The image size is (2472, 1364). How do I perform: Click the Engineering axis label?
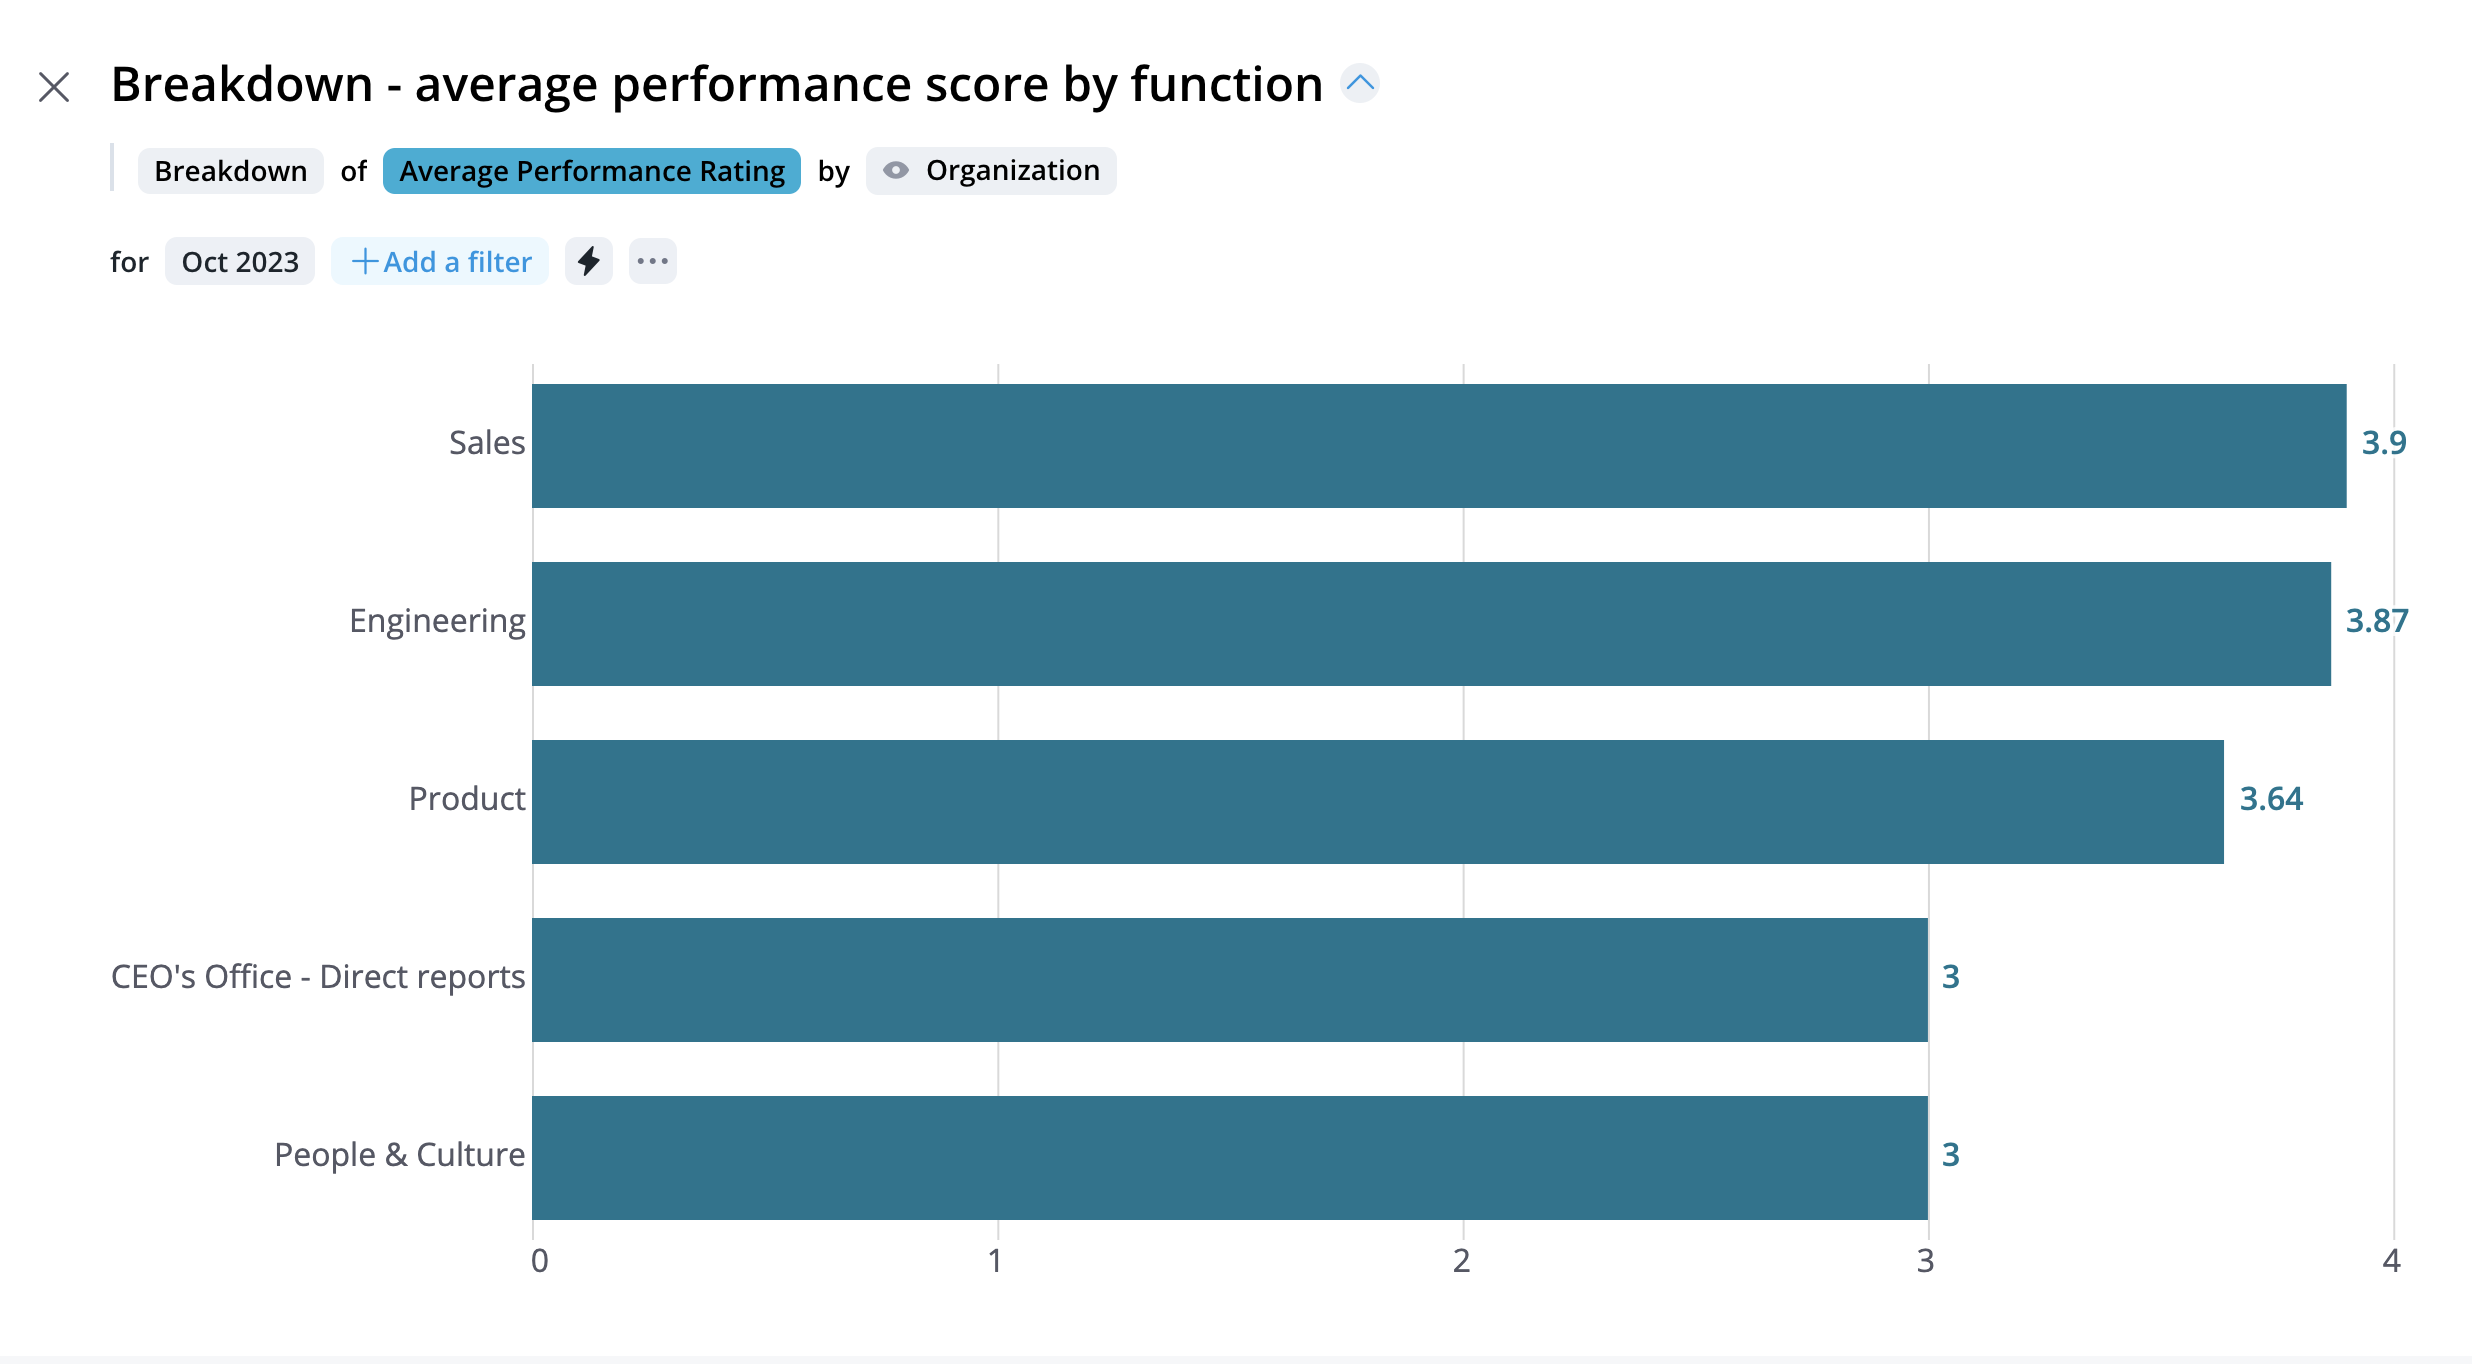click(x=437, y=621)
